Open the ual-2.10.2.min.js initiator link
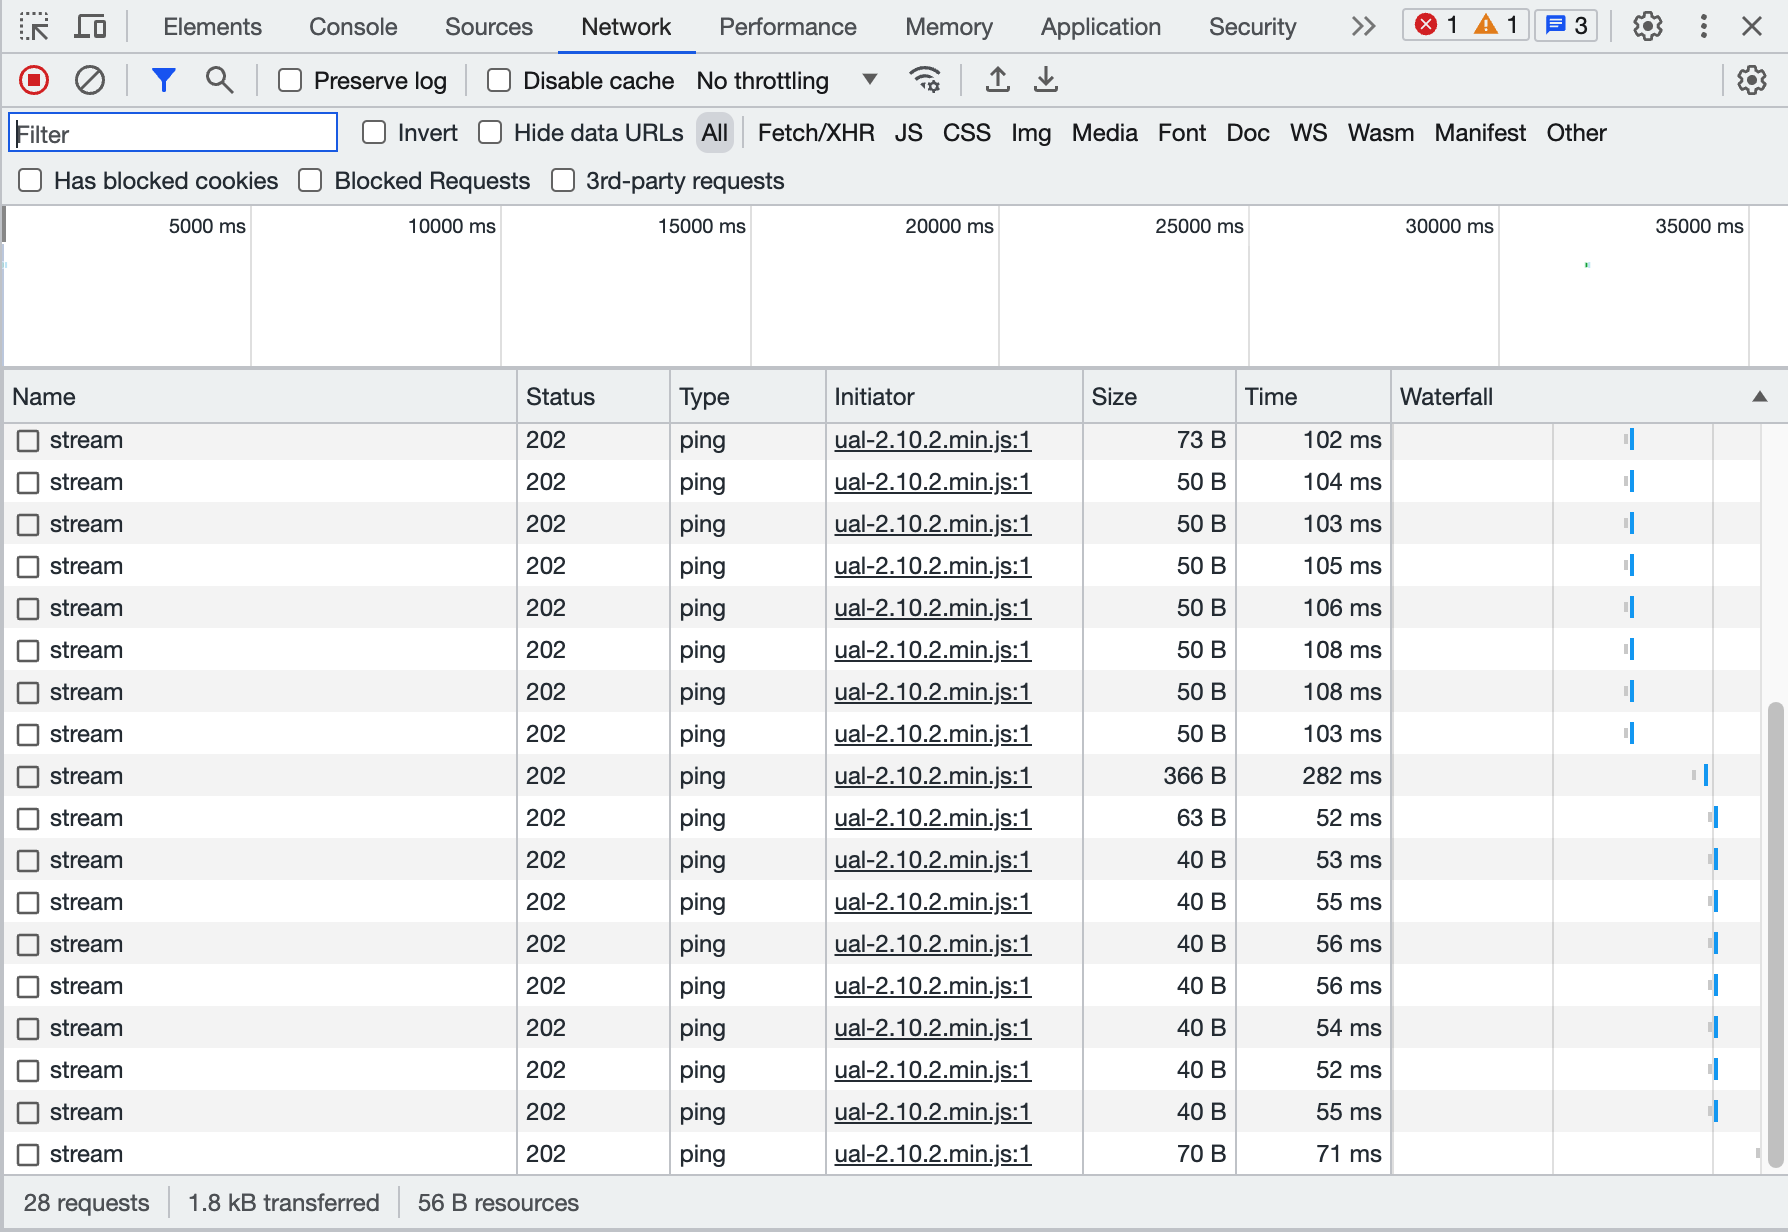The height and width of the screenshot is (1232, 1788). pyautogui.click(x=932, y=440)
